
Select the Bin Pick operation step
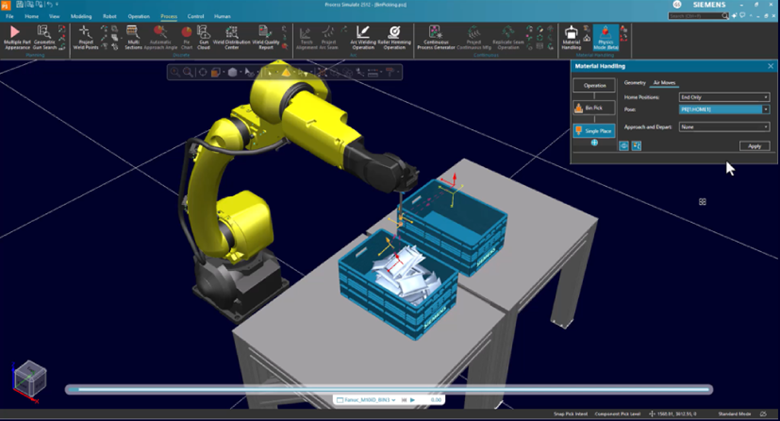[x=594, y=108]
